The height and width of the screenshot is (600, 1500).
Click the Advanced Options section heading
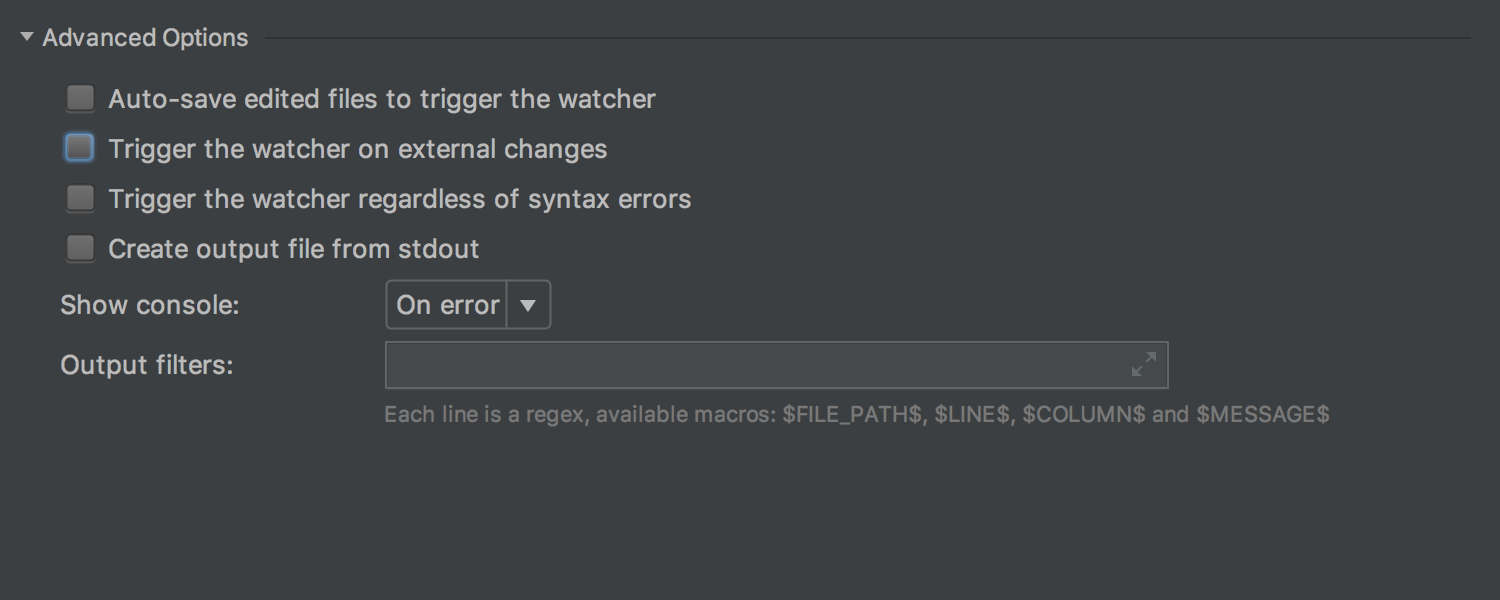[145, 38]
